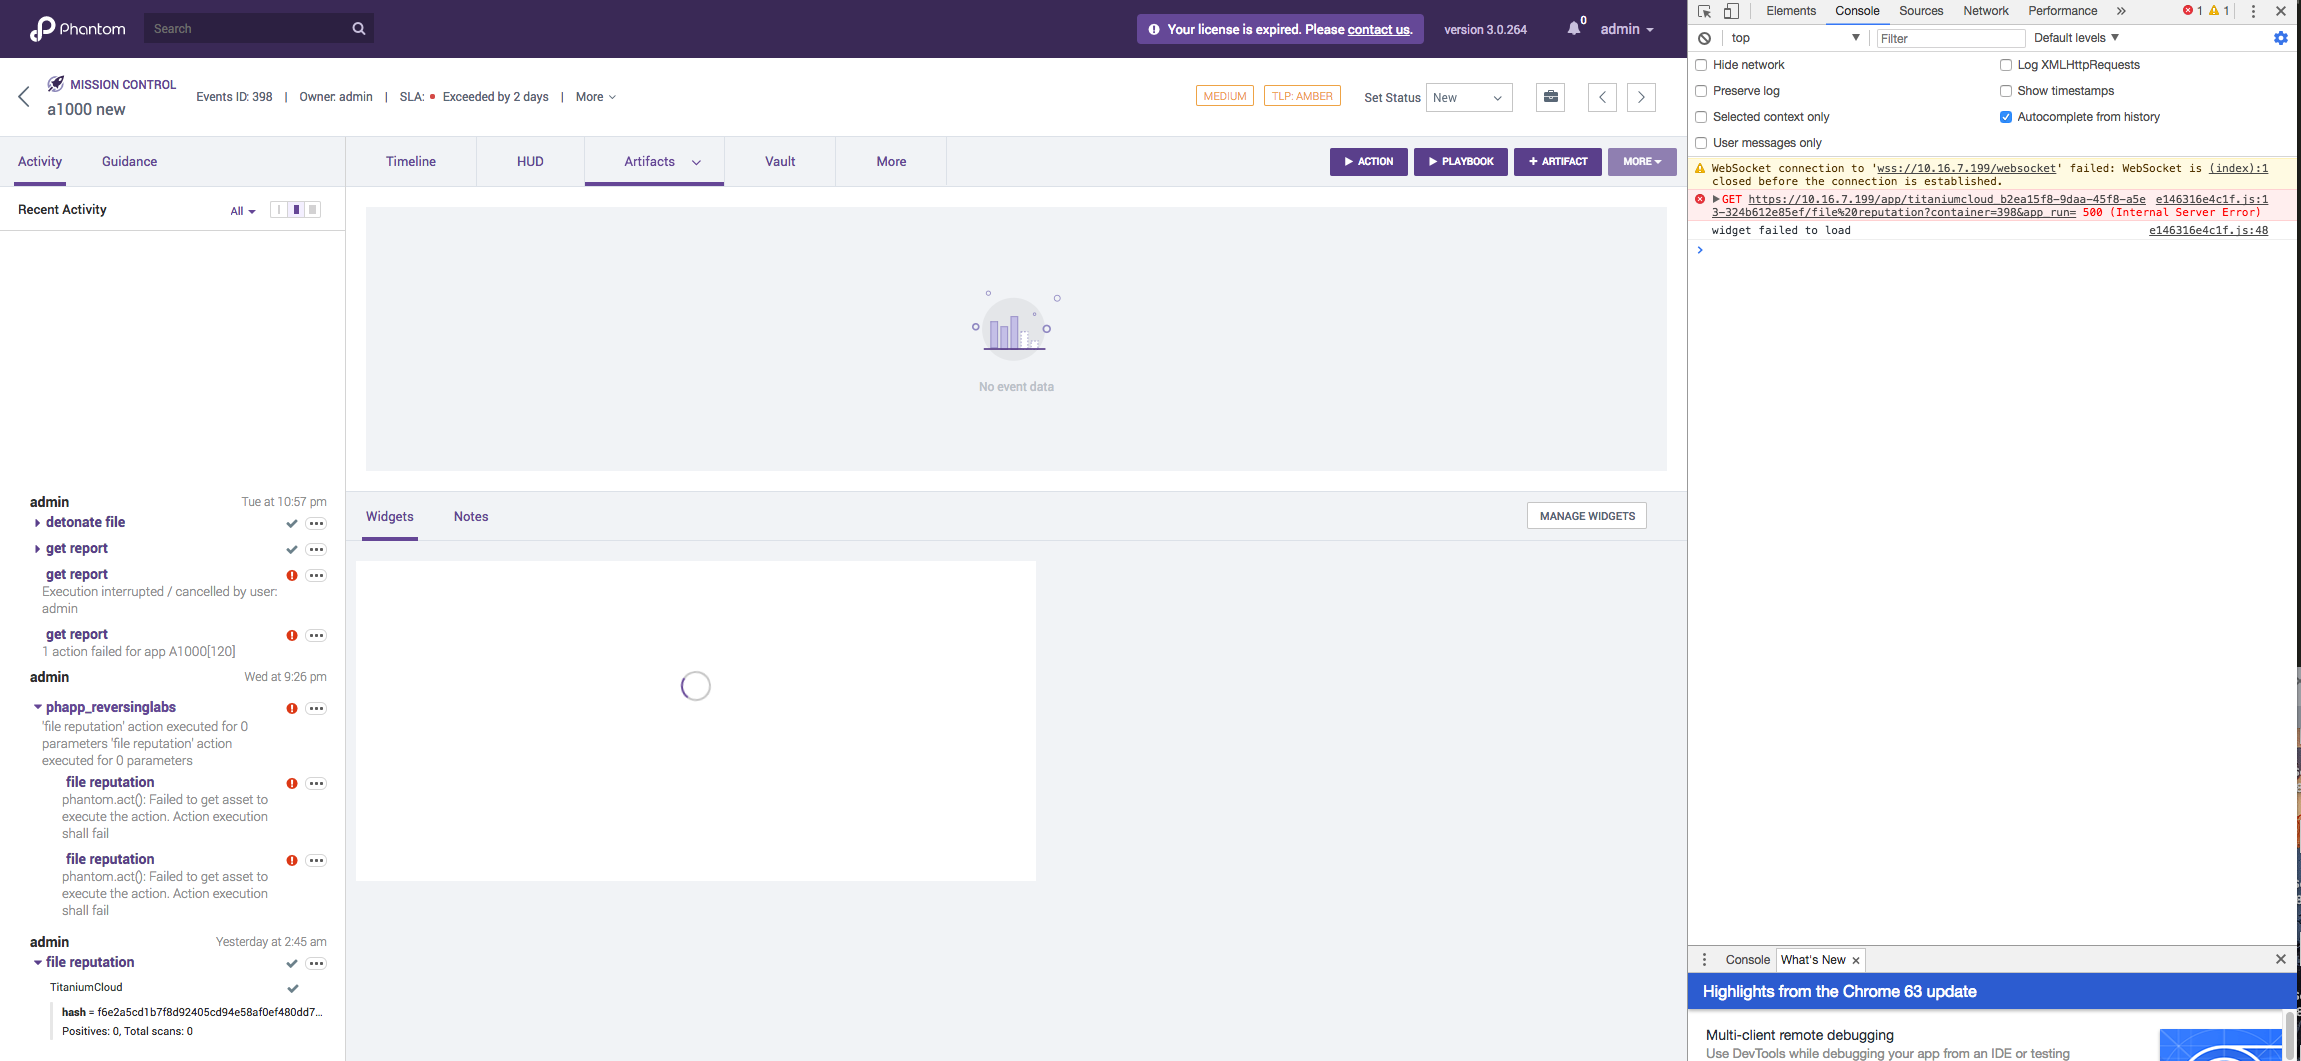Viewport: 2301px width, 1061px height.
Task: Clear the console with the ban icon
Action: (1703, 37)
